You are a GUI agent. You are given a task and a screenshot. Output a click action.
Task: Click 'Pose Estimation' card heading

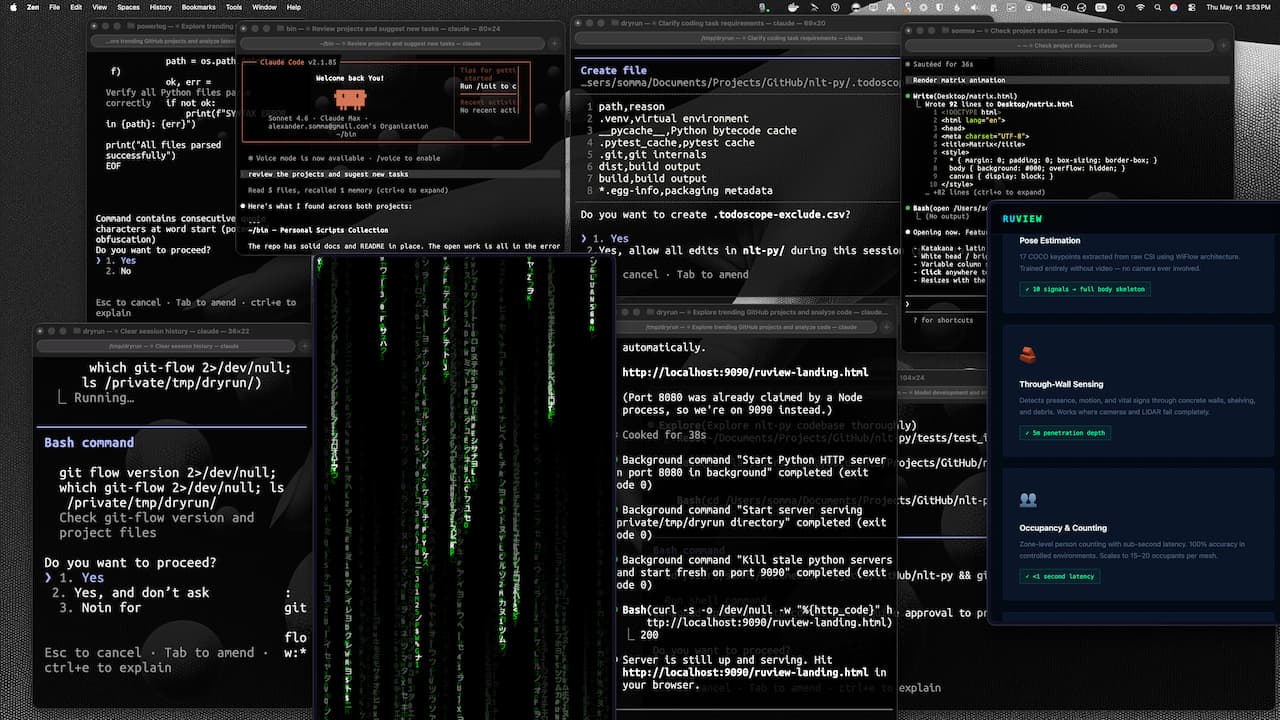1050,240
